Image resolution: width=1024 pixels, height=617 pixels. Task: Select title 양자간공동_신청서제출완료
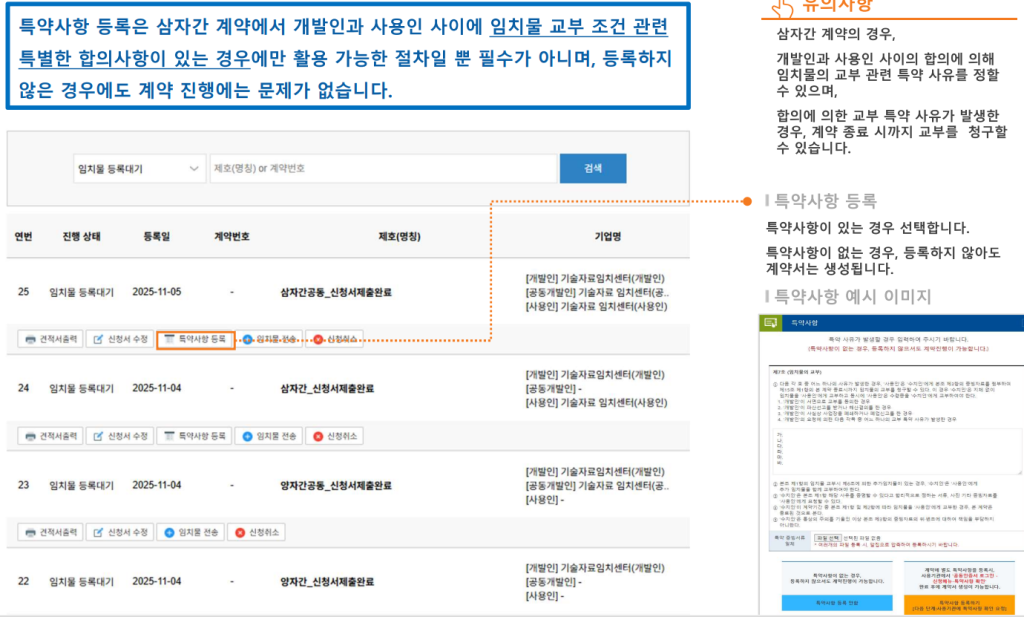point(336,486)
